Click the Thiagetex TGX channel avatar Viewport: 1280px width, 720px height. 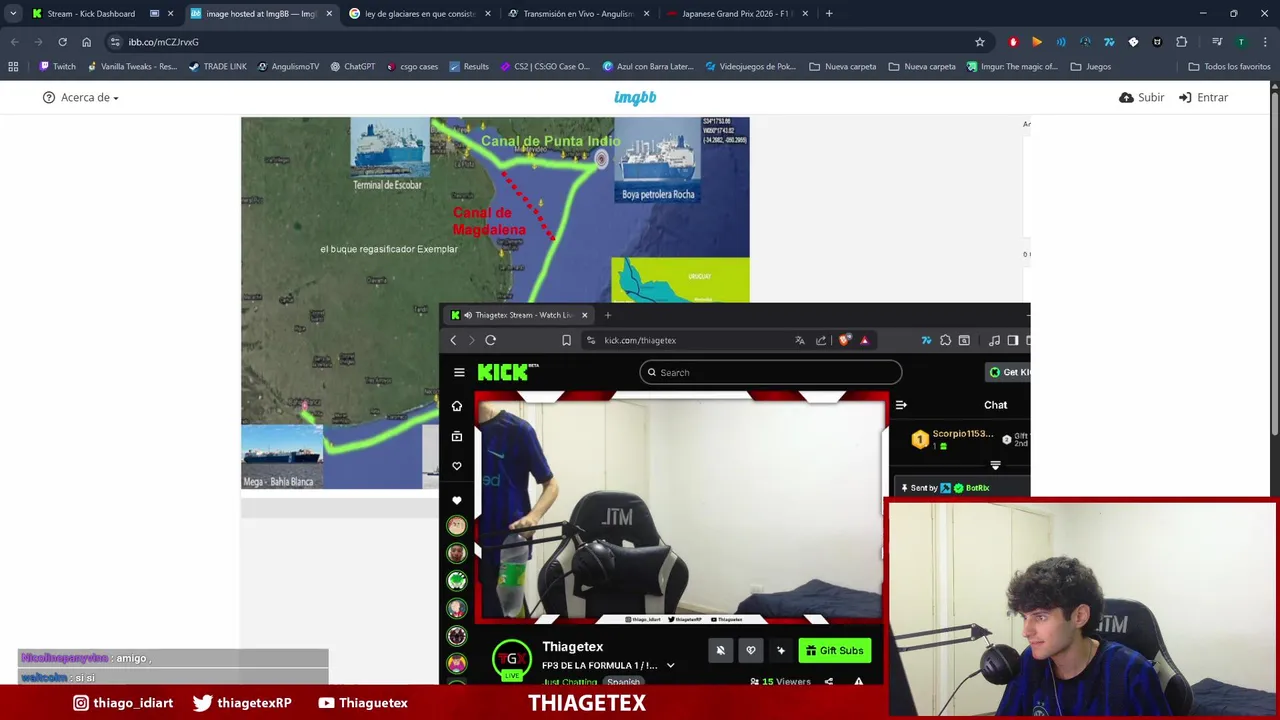point(512,659)
